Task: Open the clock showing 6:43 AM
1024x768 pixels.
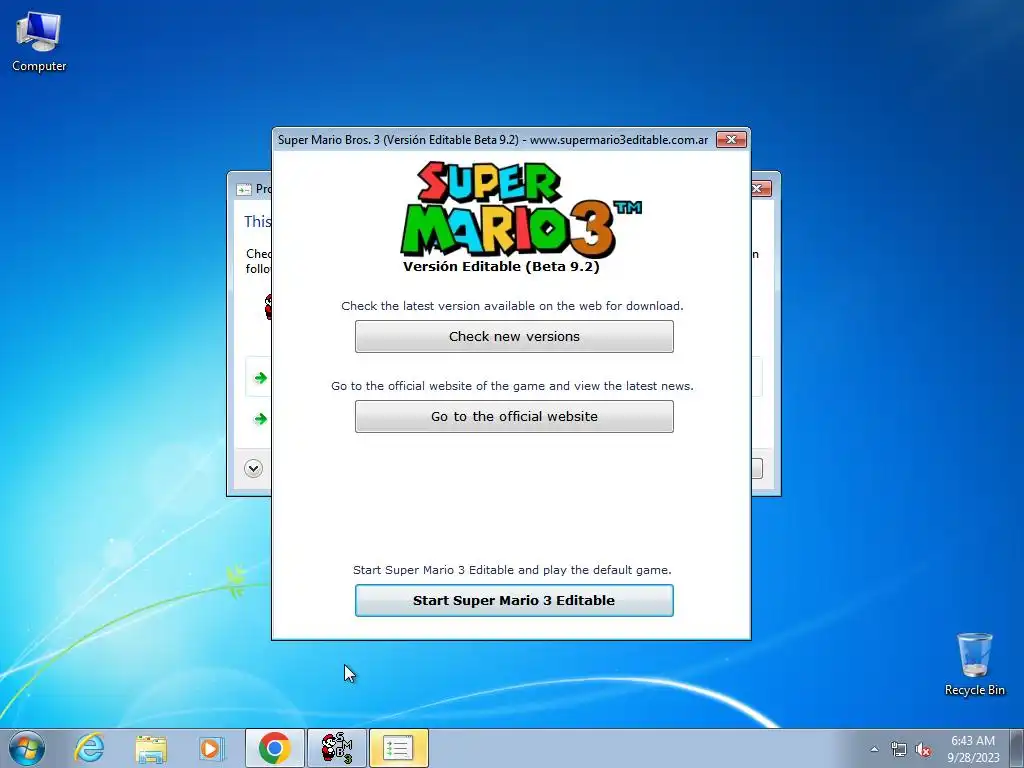Action: pos(973,748)
